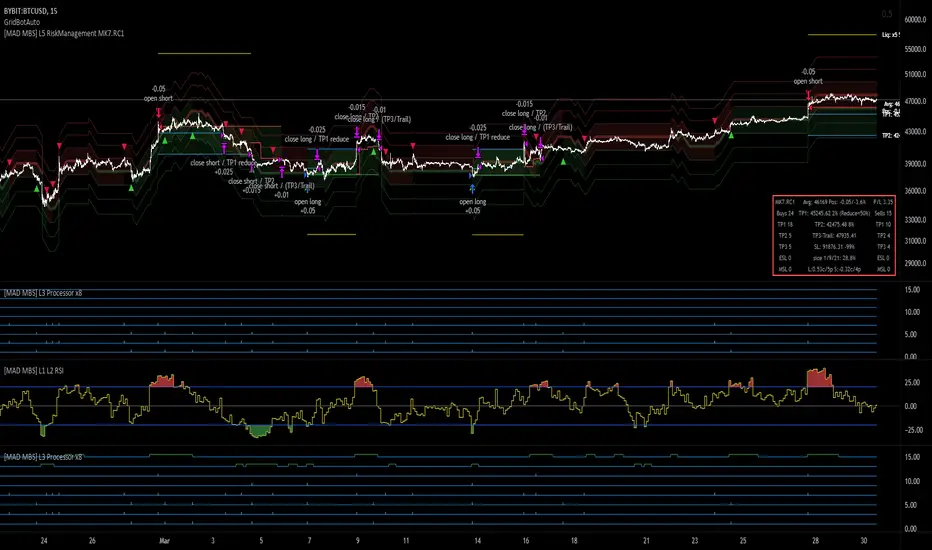This screenshot has width=932, height=550.
Task: Select the red open-short arrow marker at date 28
Action: coord(808,95)
